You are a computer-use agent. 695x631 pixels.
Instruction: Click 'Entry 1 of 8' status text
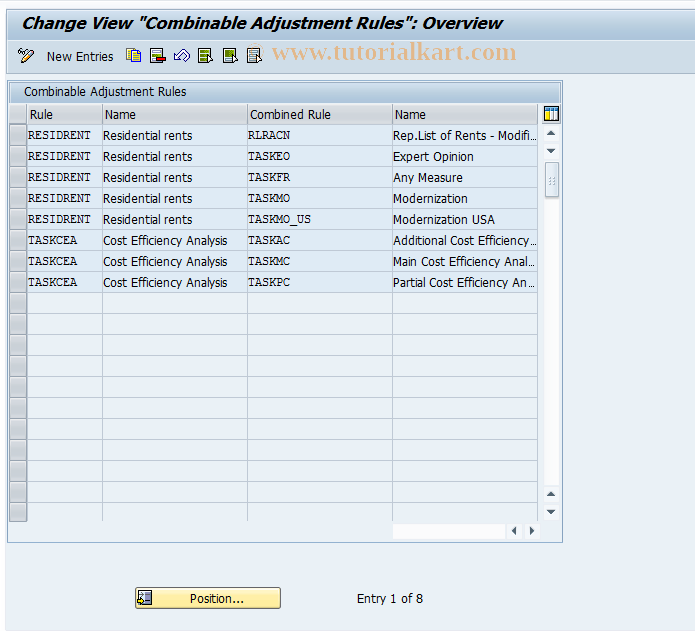click(390, 599)
